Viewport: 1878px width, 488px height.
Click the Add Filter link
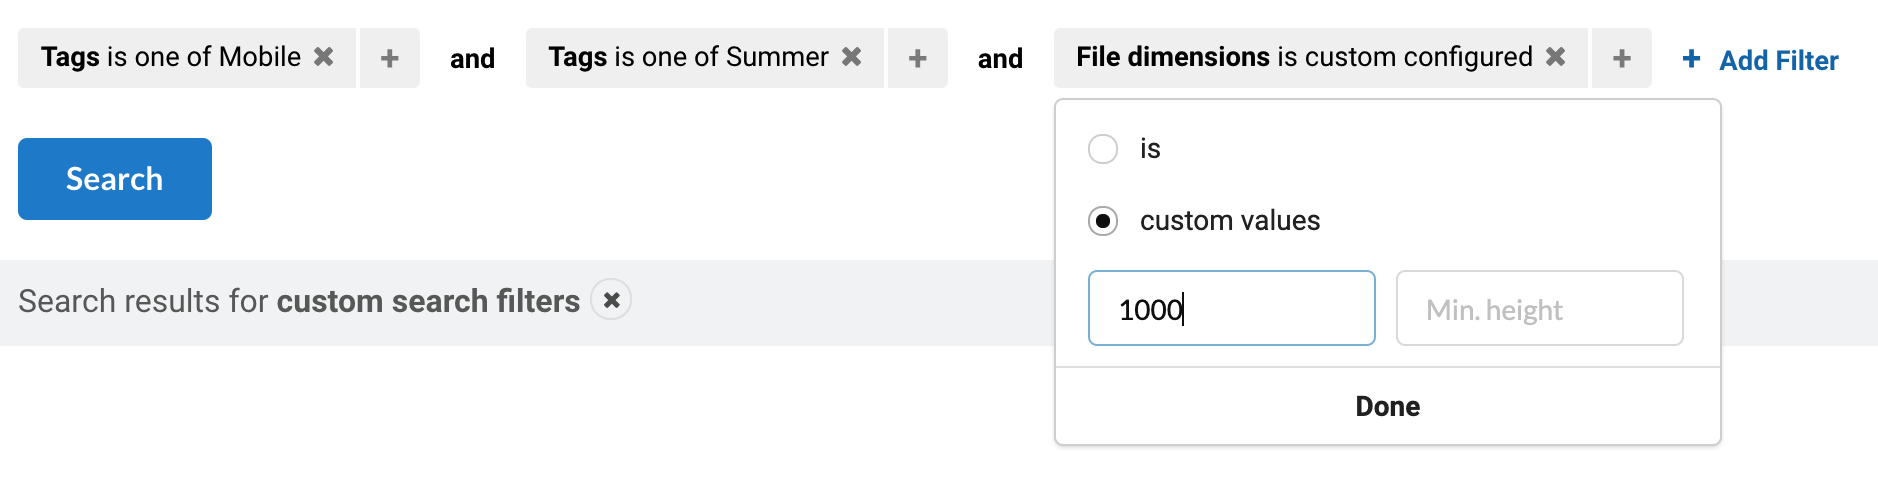coord(1779,61)
